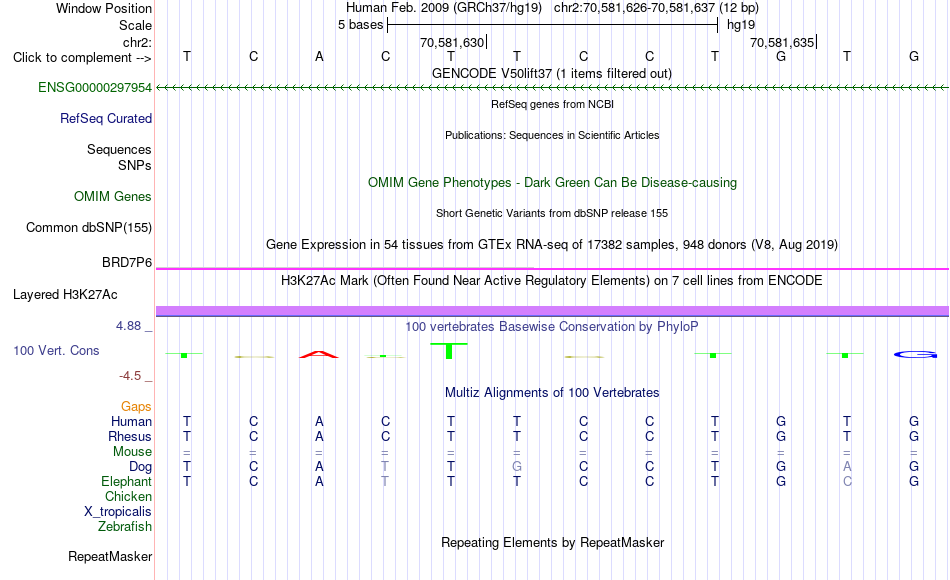The height and width of the screenshot is (580, 950).
Task: Click 'Short Genetic Variants from dbSNP' title
Action: click(552, 213)
